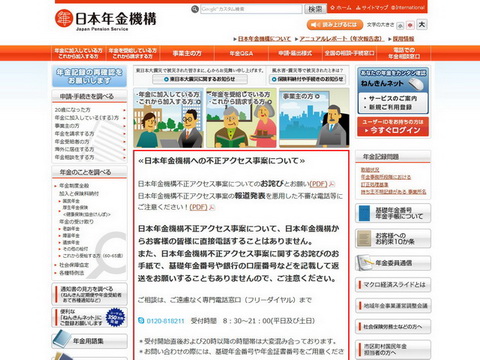This screenshot has width=480, height=360.
Task: Set text size to small (小)
Action: coord(400,25)
